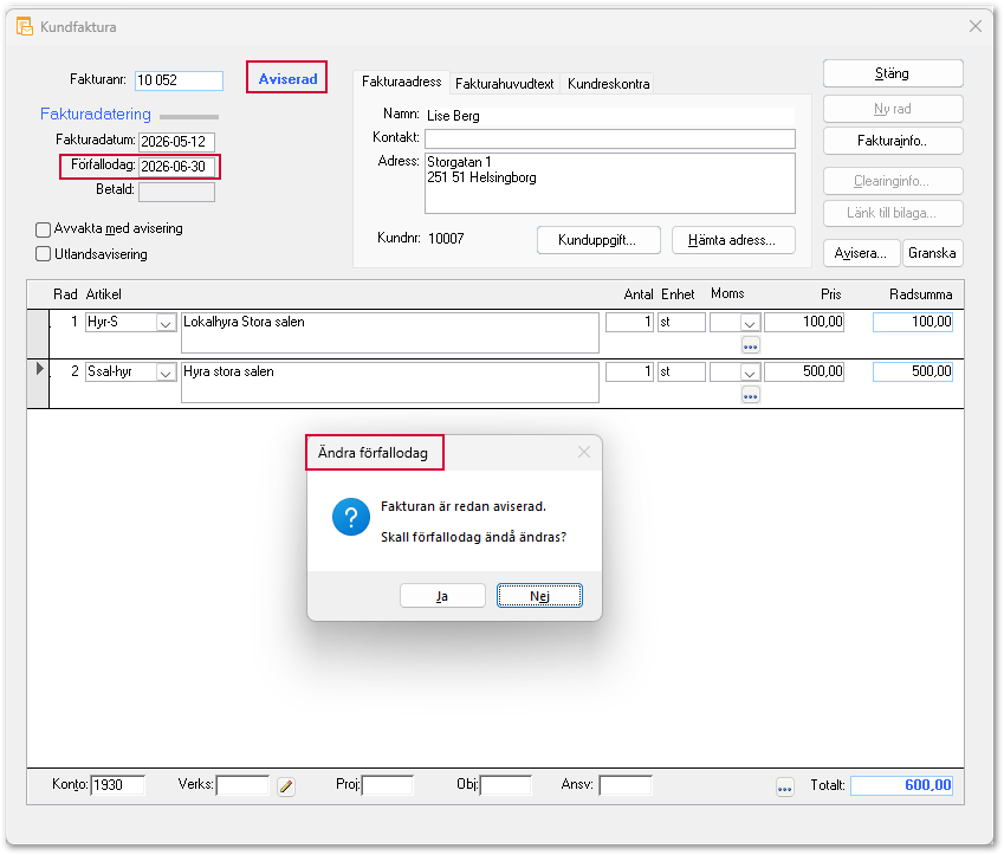Open the Moms dropdown on row 2

click(x=750, y=373)
